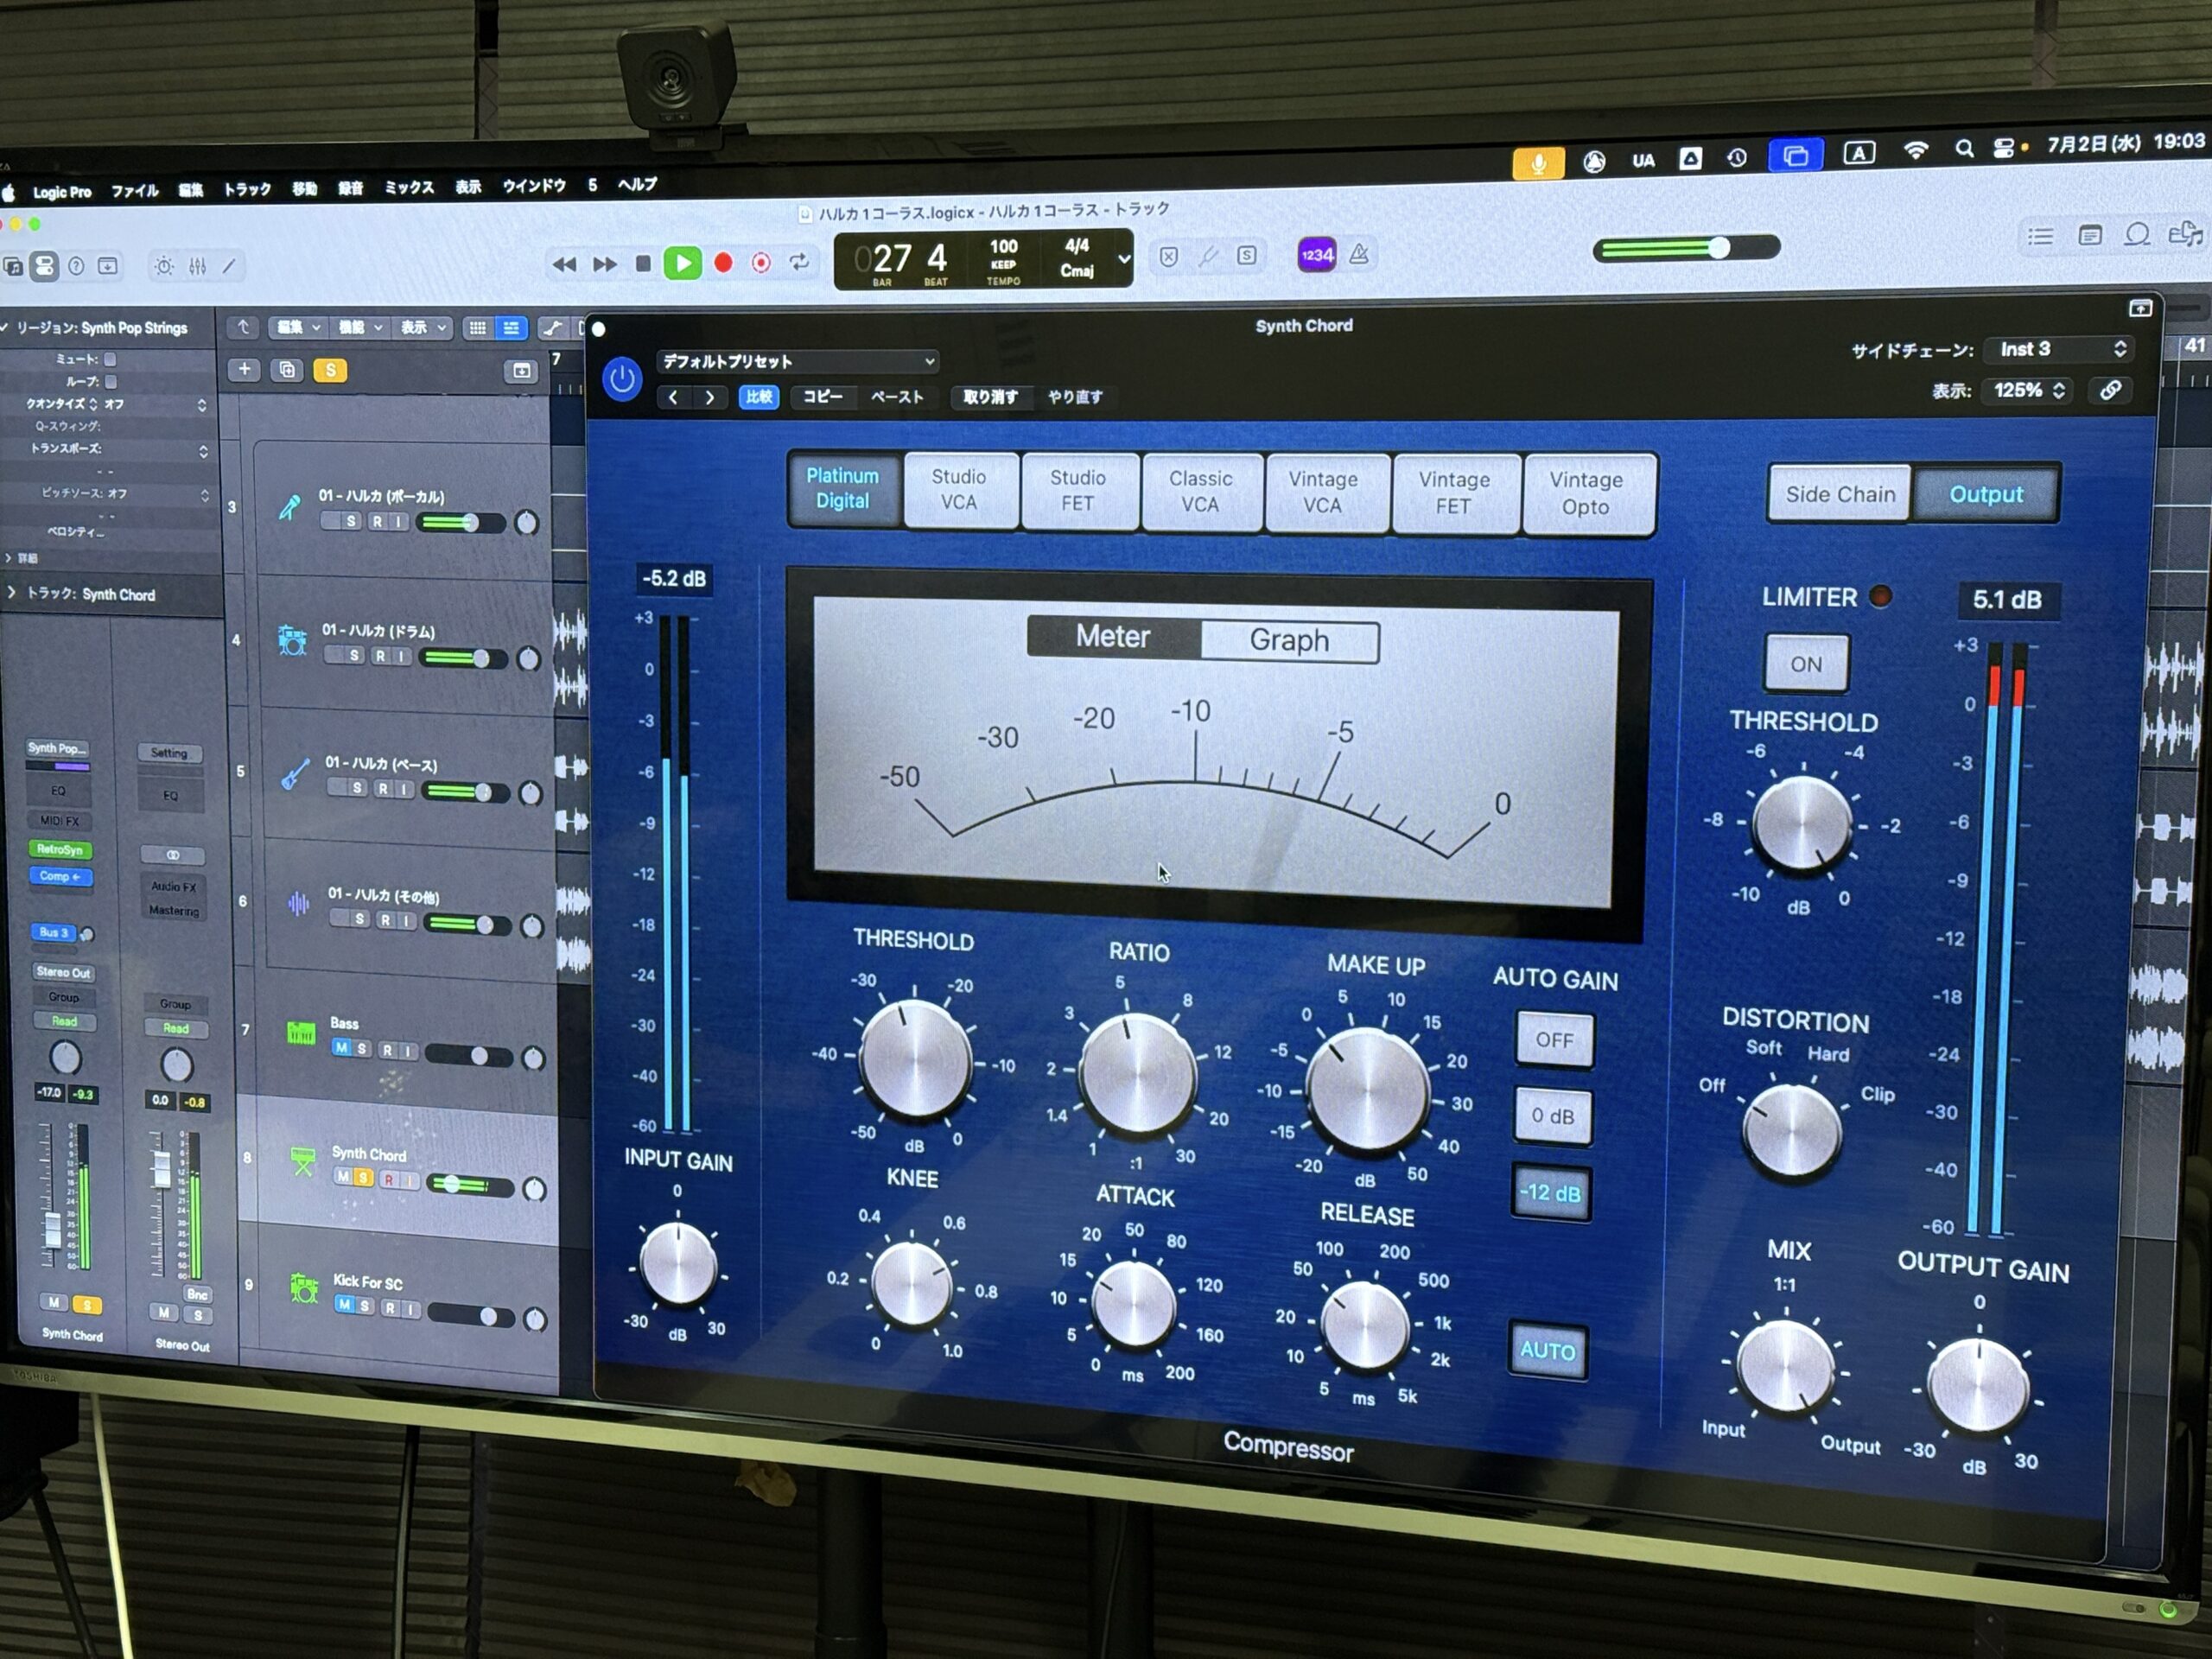Click the ペースト button in plugin header

click(897, 397)
